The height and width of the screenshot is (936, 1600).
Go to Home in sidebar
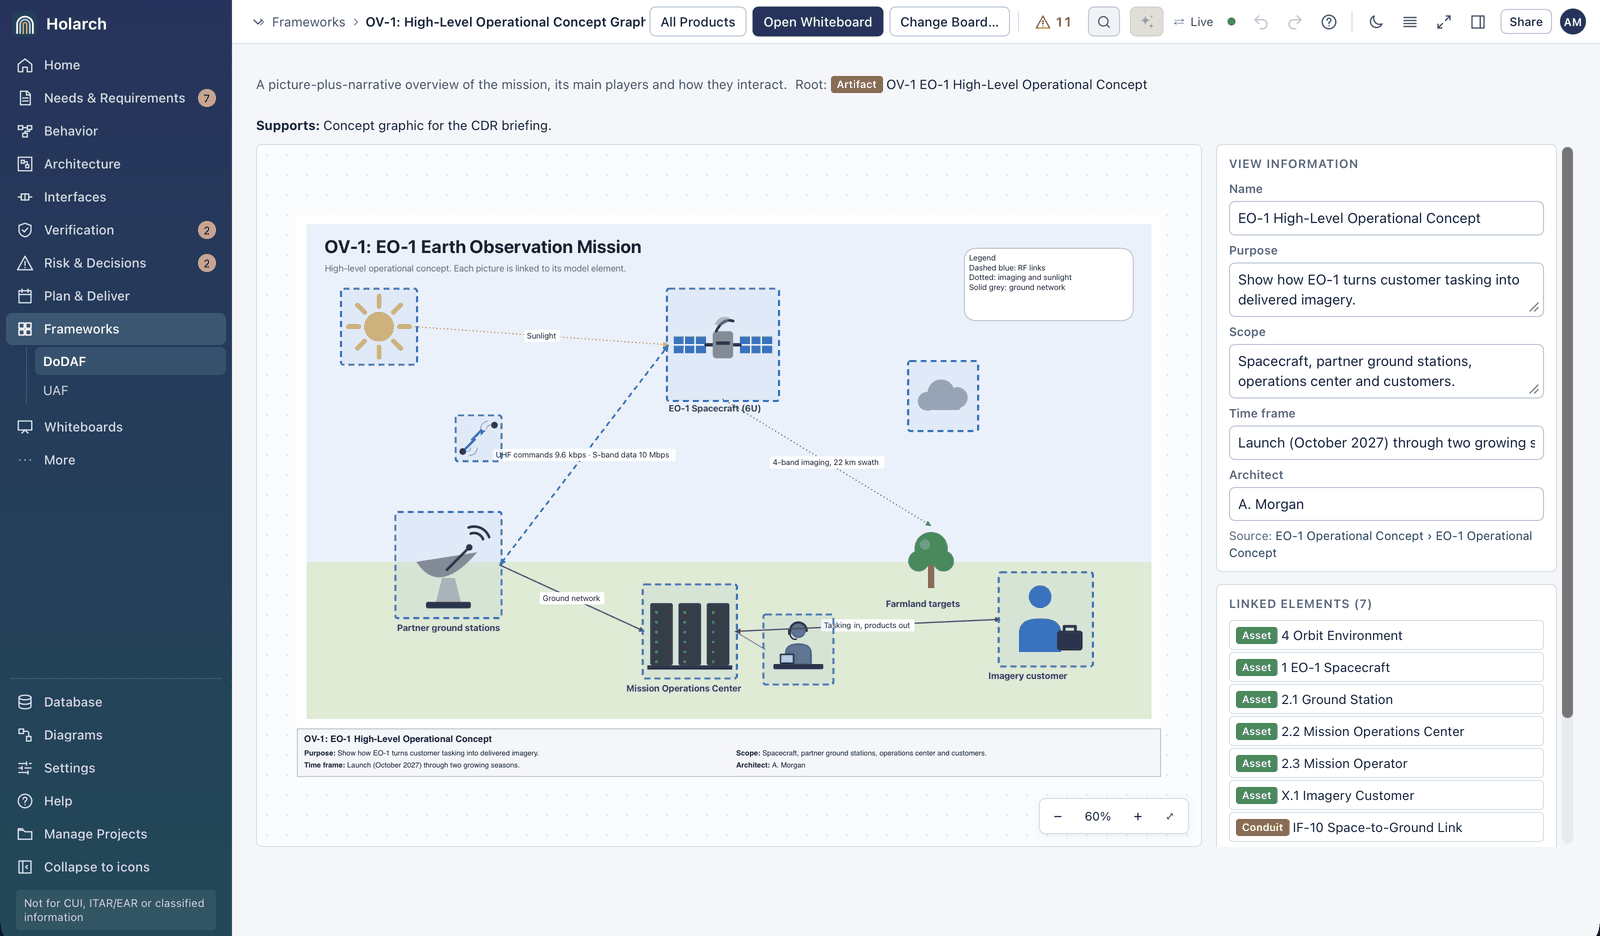(116, 65)
